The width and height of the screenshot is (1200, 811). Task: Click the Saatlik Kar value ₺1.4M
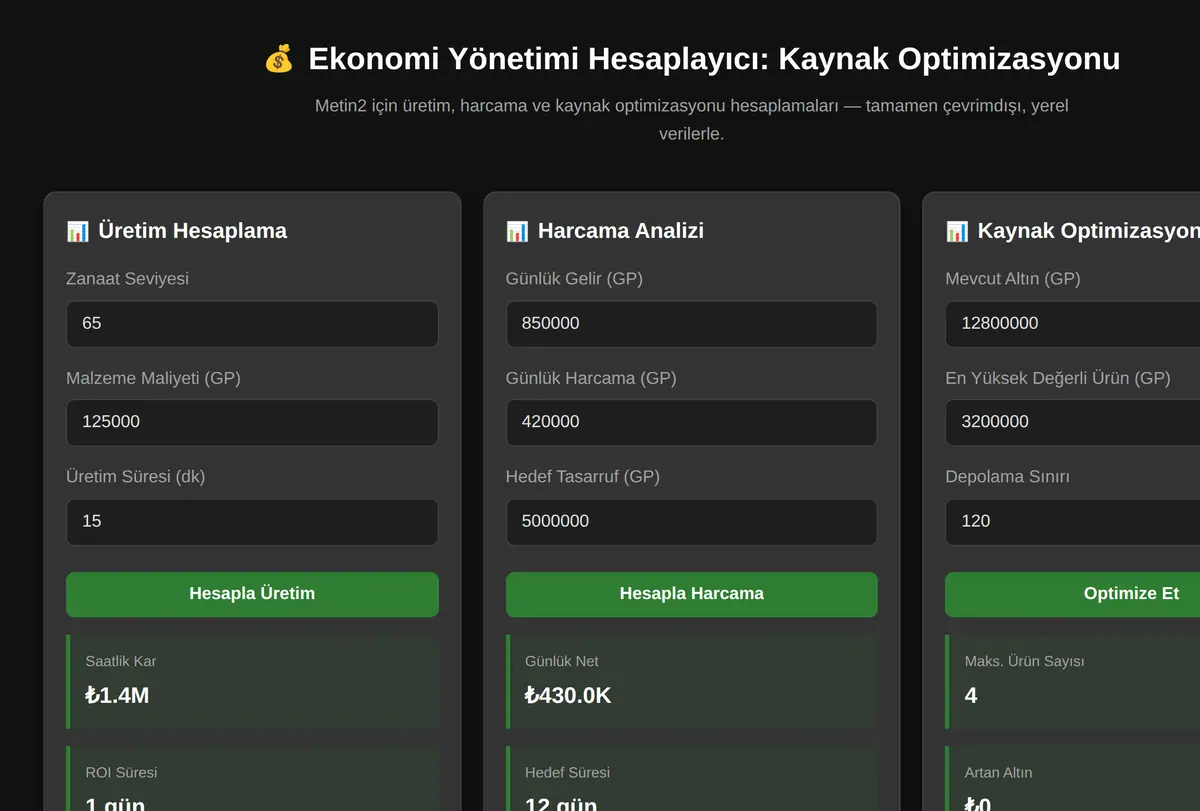[x=117, y=695]
